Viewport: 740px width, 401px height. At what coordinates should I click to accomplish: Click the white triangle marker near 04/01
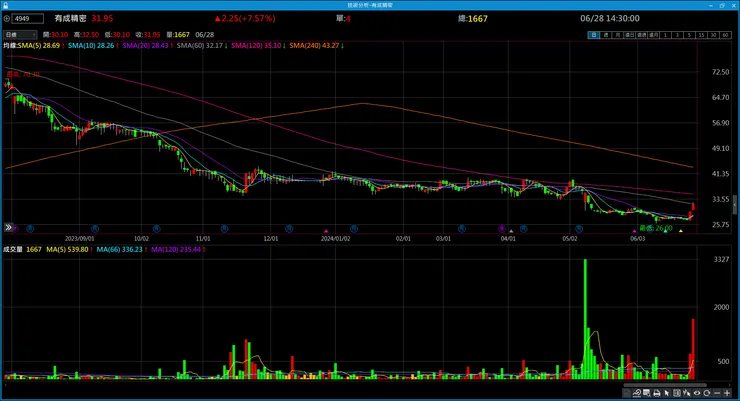pyautogui.click(x=511, y=231)
